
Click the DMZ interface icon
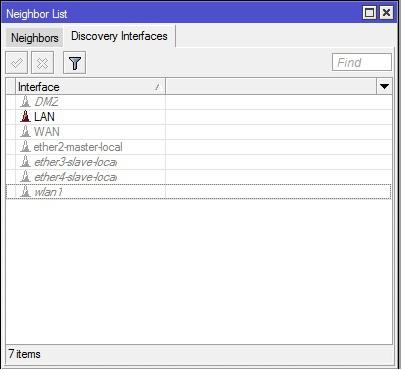[x=25, y=102]
